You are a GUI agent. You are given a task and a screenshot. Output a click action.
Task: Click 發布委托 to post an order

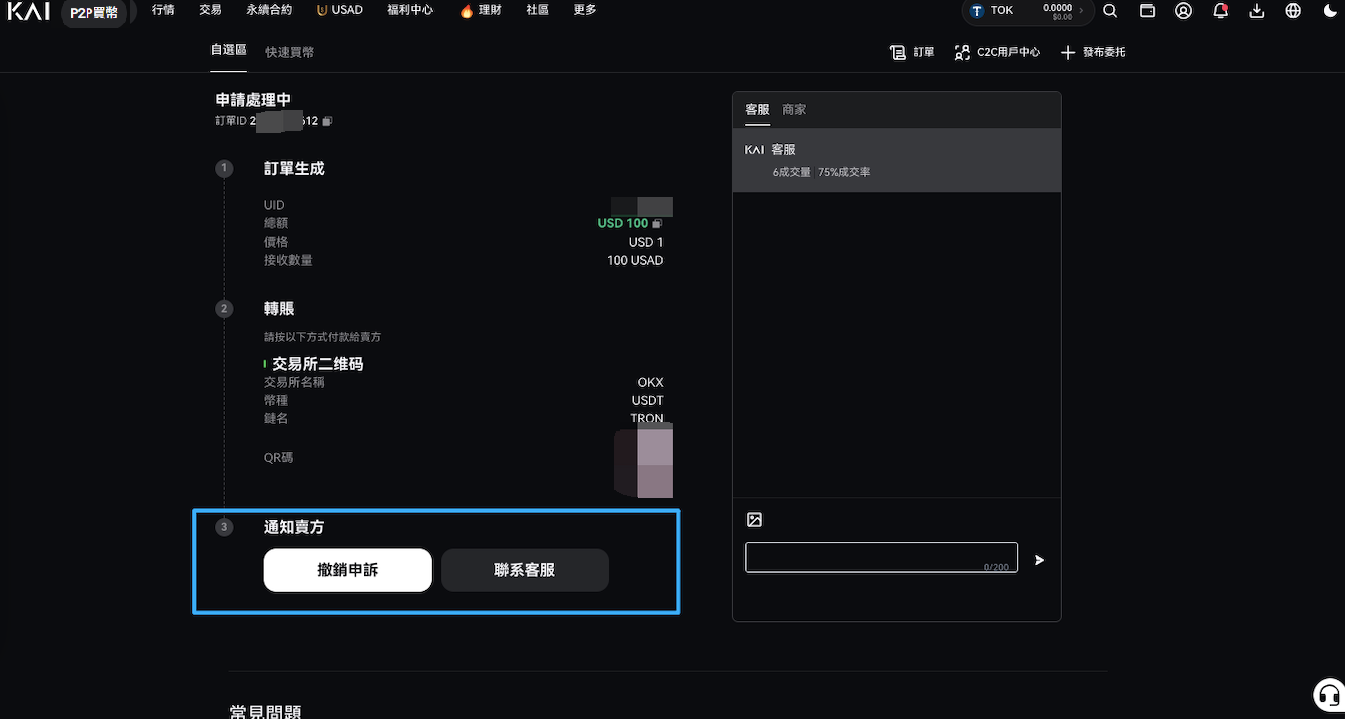point(1093,52)
